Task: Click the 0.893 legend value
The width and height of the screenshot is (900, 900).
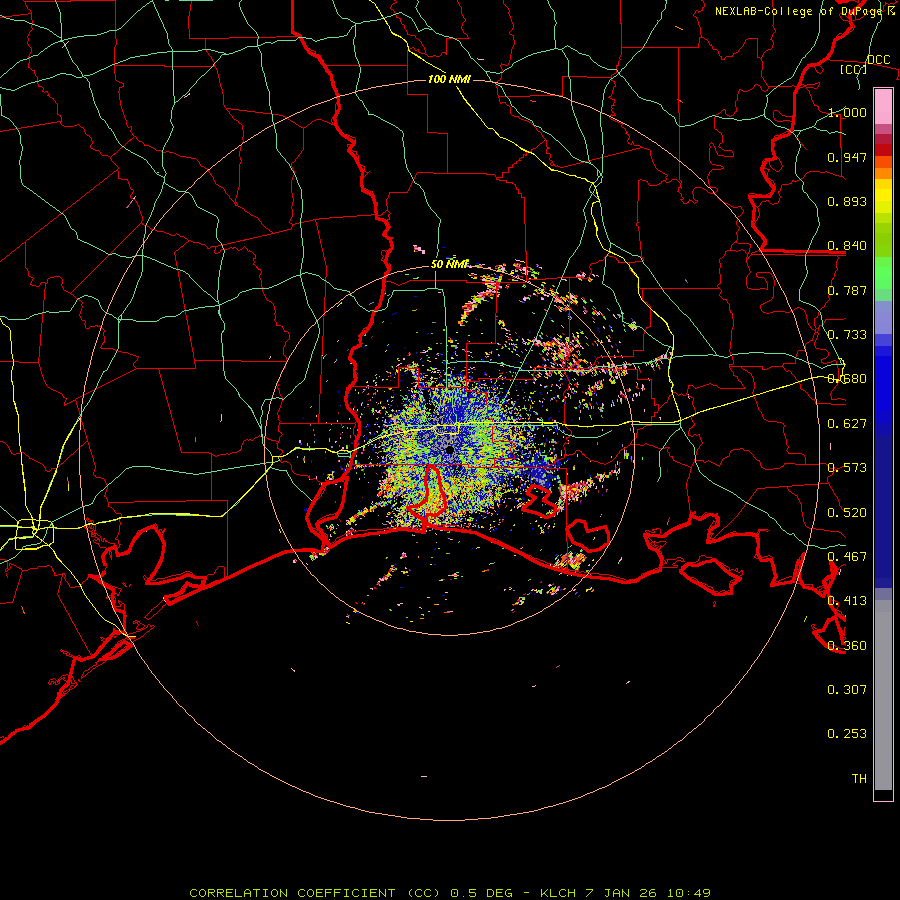Action: coord(847,201)
